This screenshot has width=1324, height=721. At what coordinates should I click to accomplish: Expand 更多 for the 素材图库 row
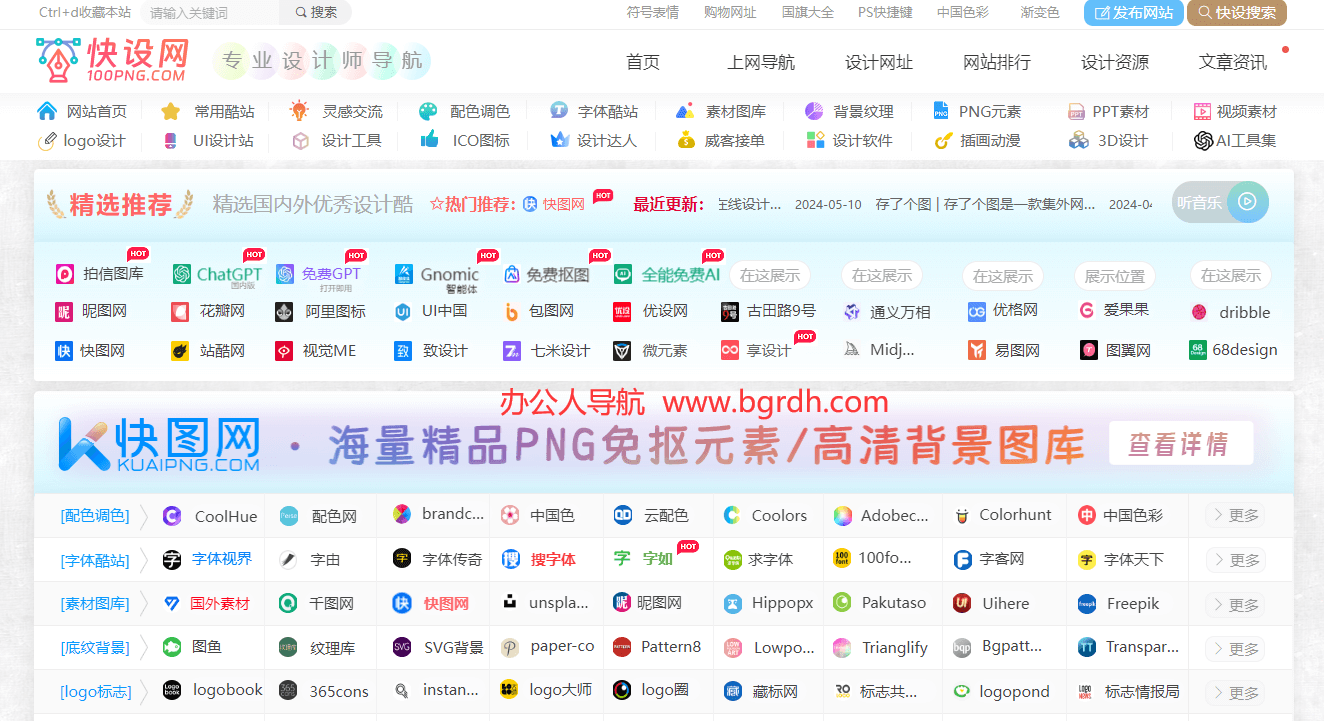[1233, 603]
